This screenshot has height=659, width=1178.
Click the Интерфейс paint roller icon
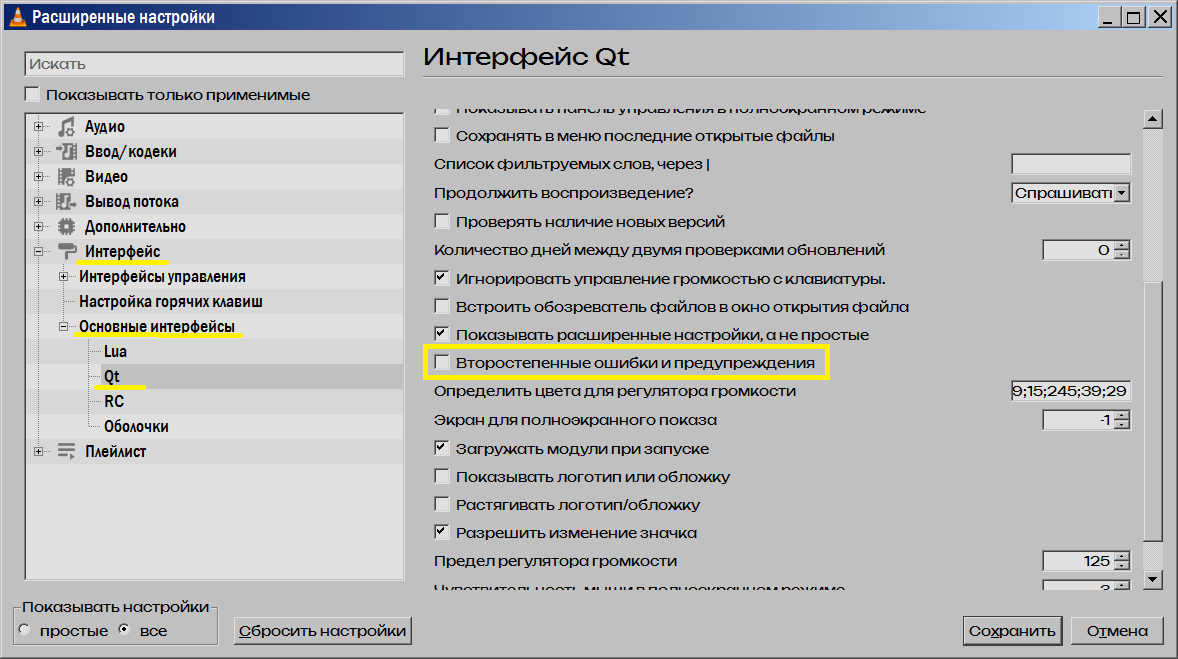(x=67, y=252)
